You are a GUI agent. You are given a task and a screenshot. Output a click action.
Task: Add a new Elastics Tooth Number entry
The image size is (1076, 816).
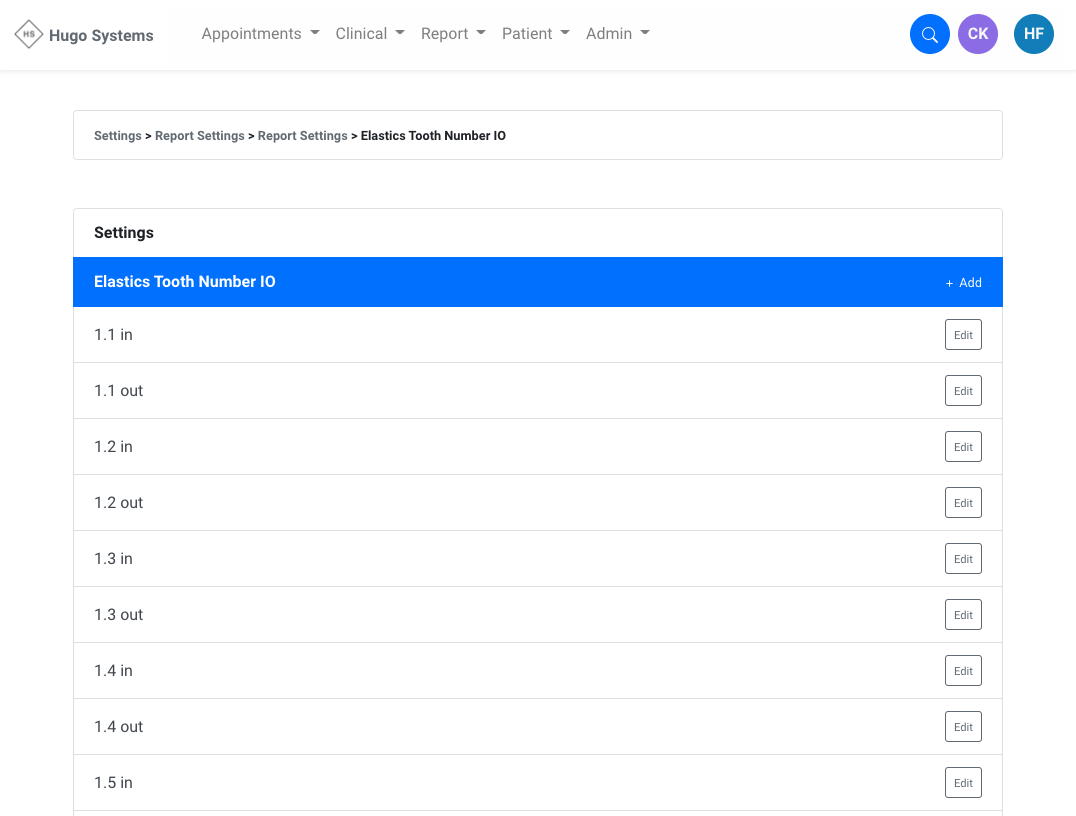963,283
